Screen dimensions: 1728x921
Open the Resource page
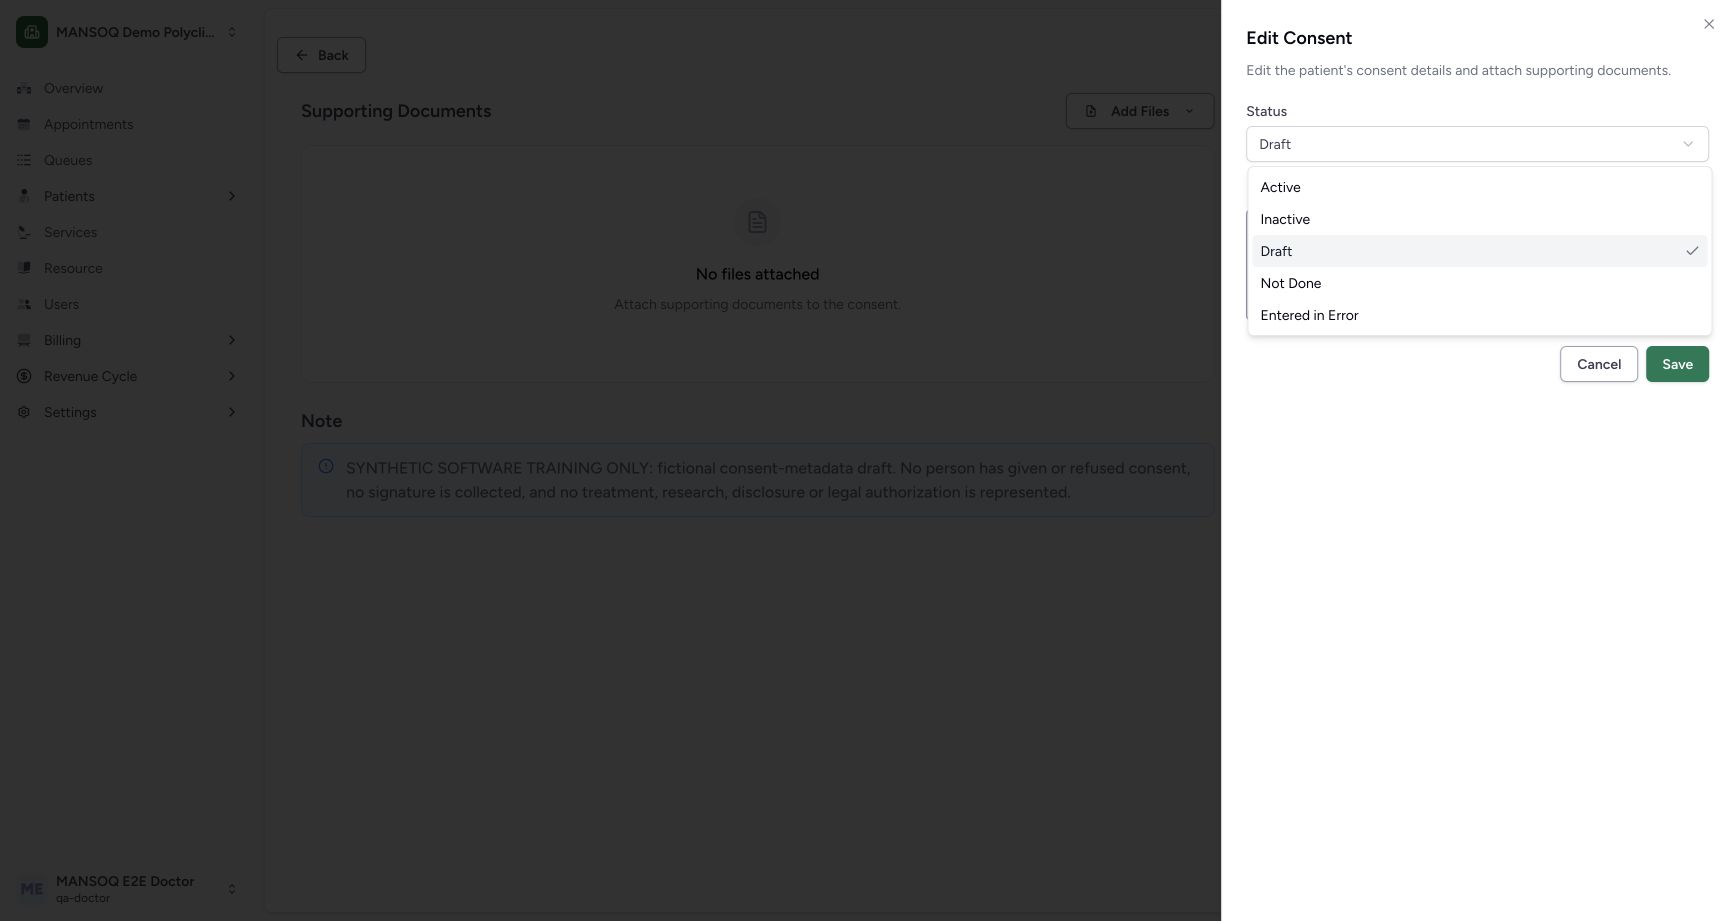pyautogui.click(x=128, y=268)
